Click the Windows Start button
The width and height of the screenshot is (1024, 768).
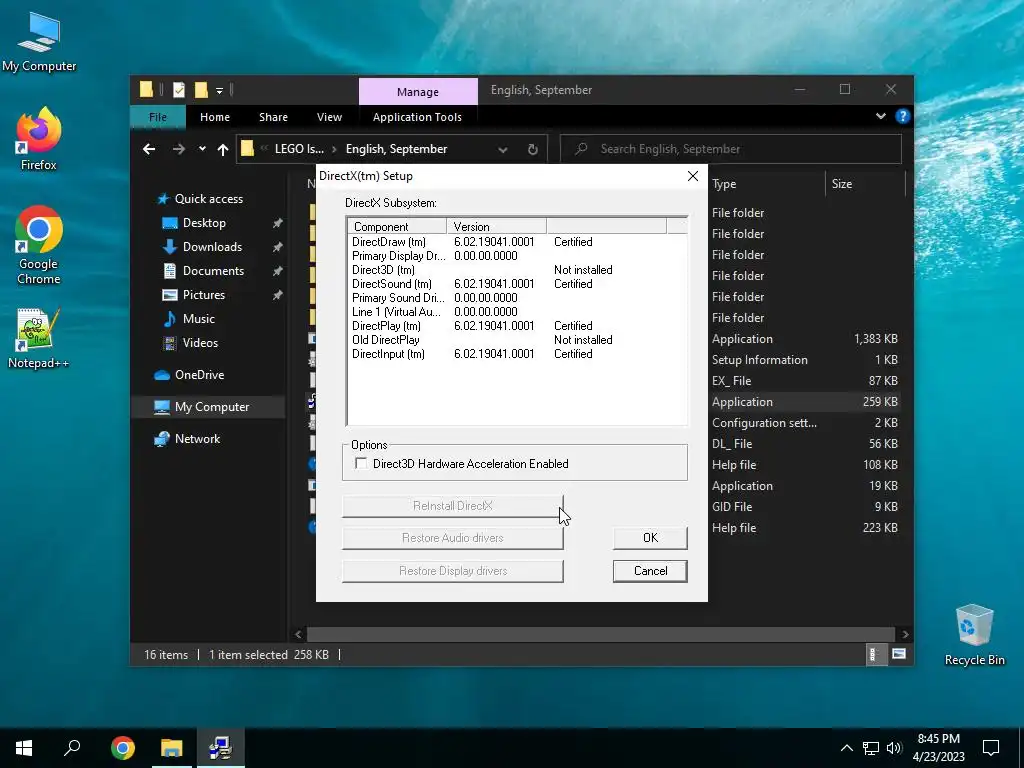click(x=24, y=748)
